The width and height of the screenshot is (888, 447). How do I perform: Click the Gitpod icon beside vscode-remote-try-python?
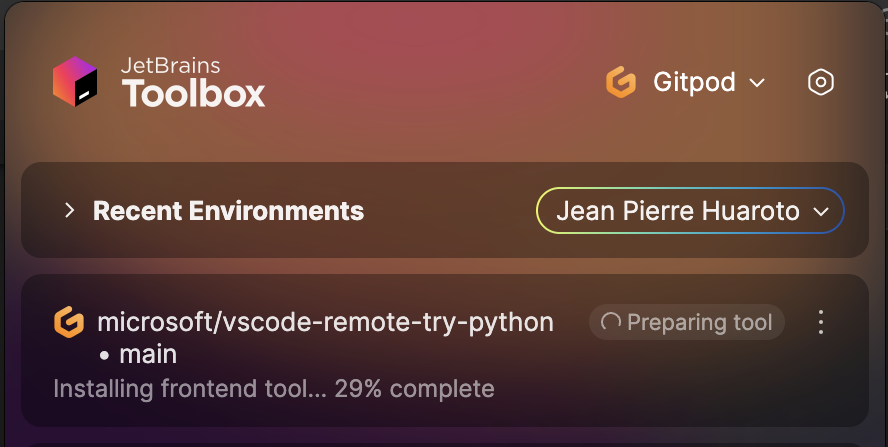69,322
